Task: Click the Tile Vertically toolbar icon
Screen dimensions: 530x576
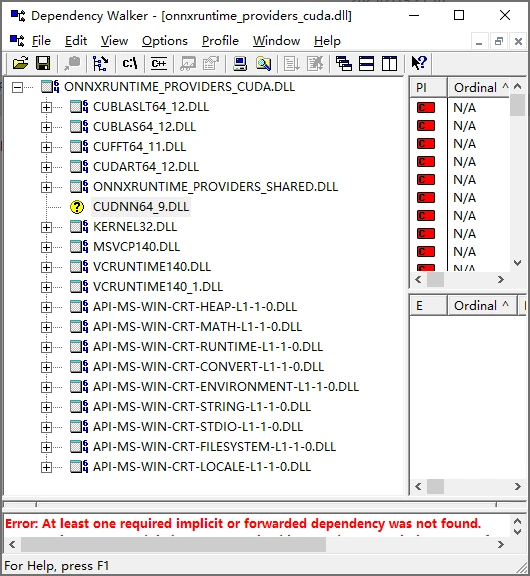Action: coord(389,64)
